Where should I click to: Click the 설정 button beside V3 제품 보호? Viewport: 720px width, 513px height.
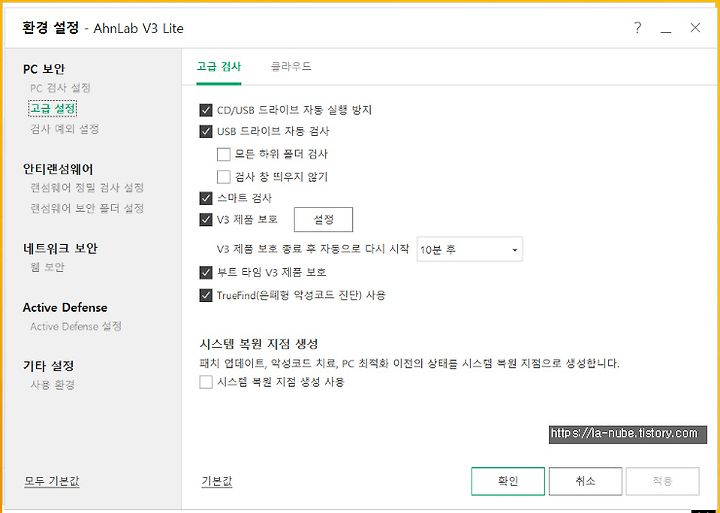[323, 220]
